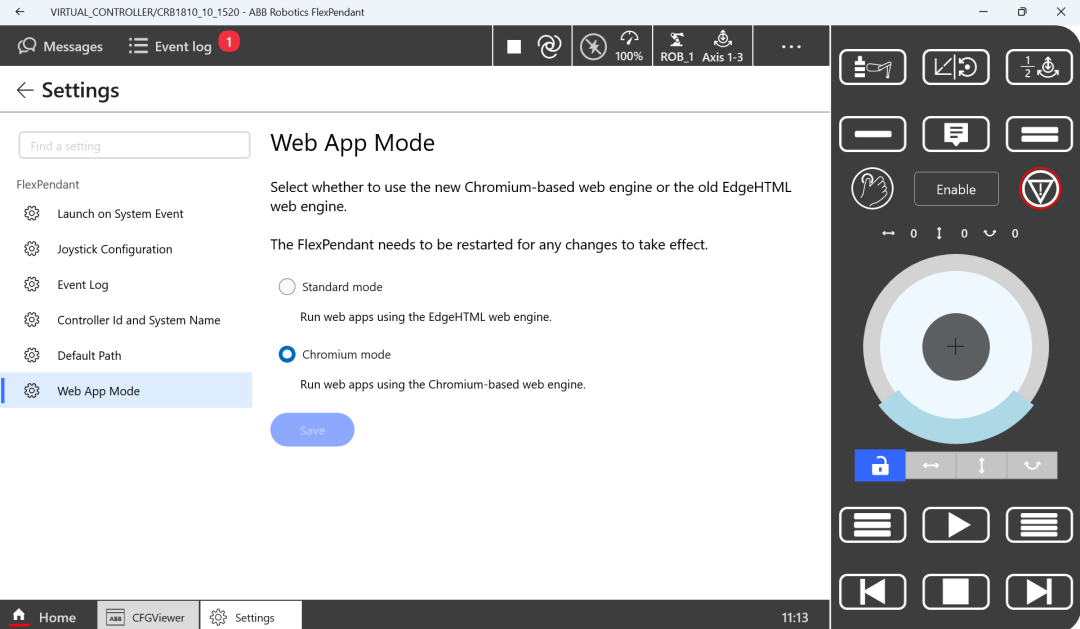Image resolution: width=1080 pixels, height=629 pixels.
Task: Click the Save button
Action: click(312, 430)
